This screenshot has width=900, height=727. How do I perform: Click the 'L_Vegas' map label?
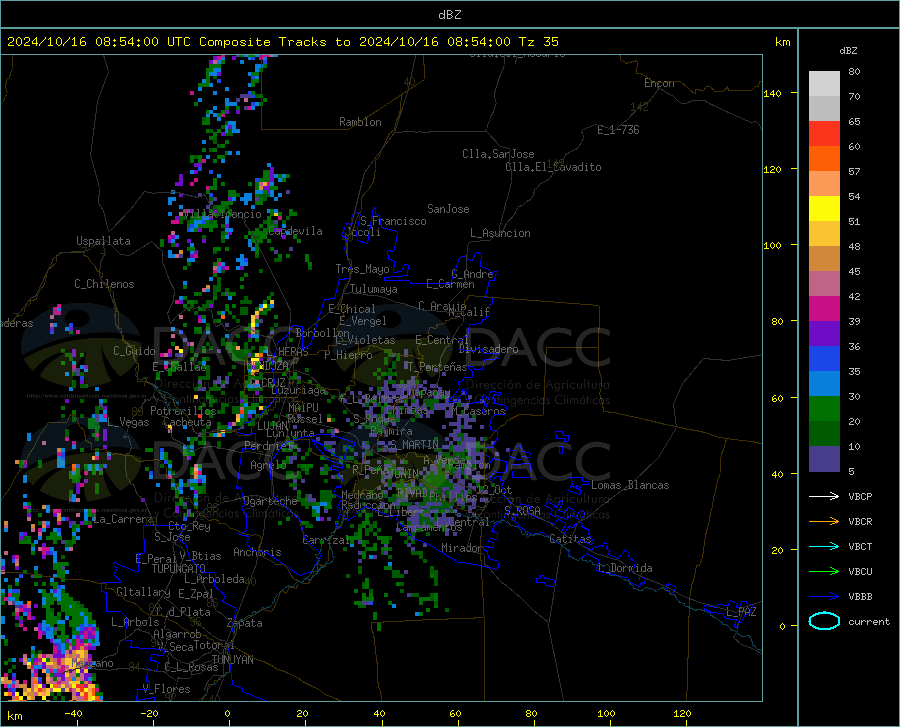128,422
